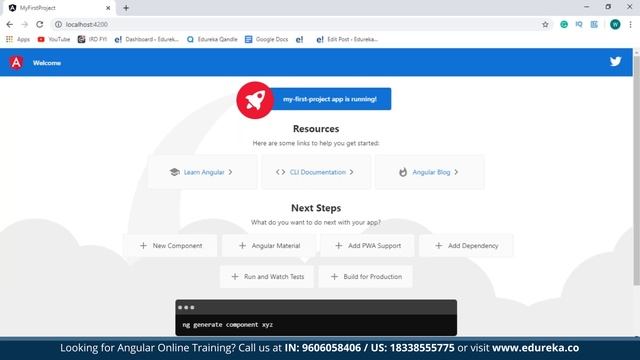
Task: Click the plus icon on Add PWA Support
Action: click(339, 246)
